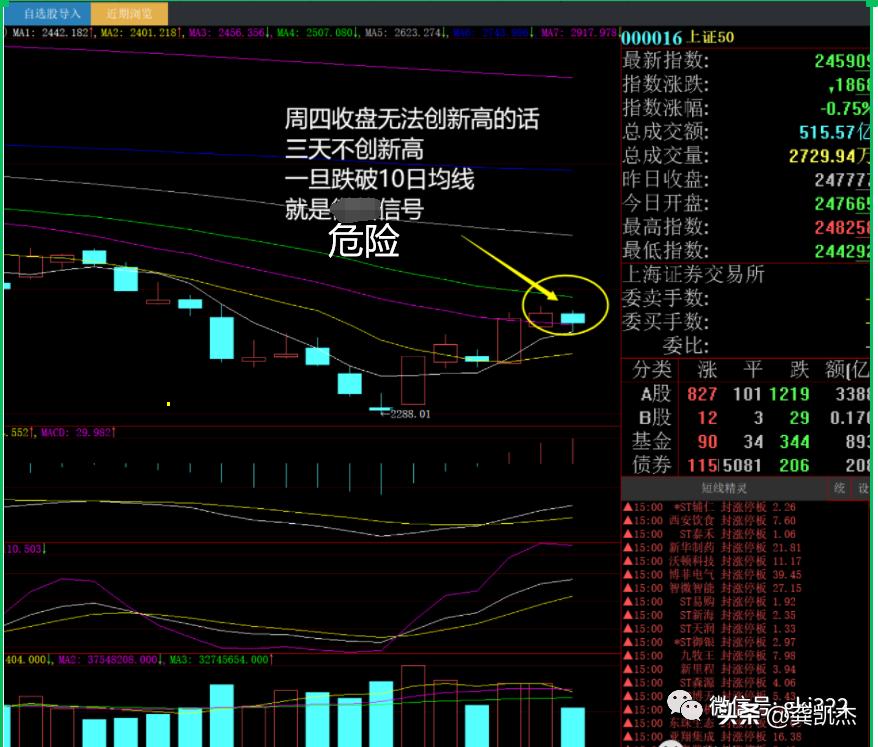Select the MA1: 2442.182 indicator label
Screen dimensions: 878x747
point(52,33)
